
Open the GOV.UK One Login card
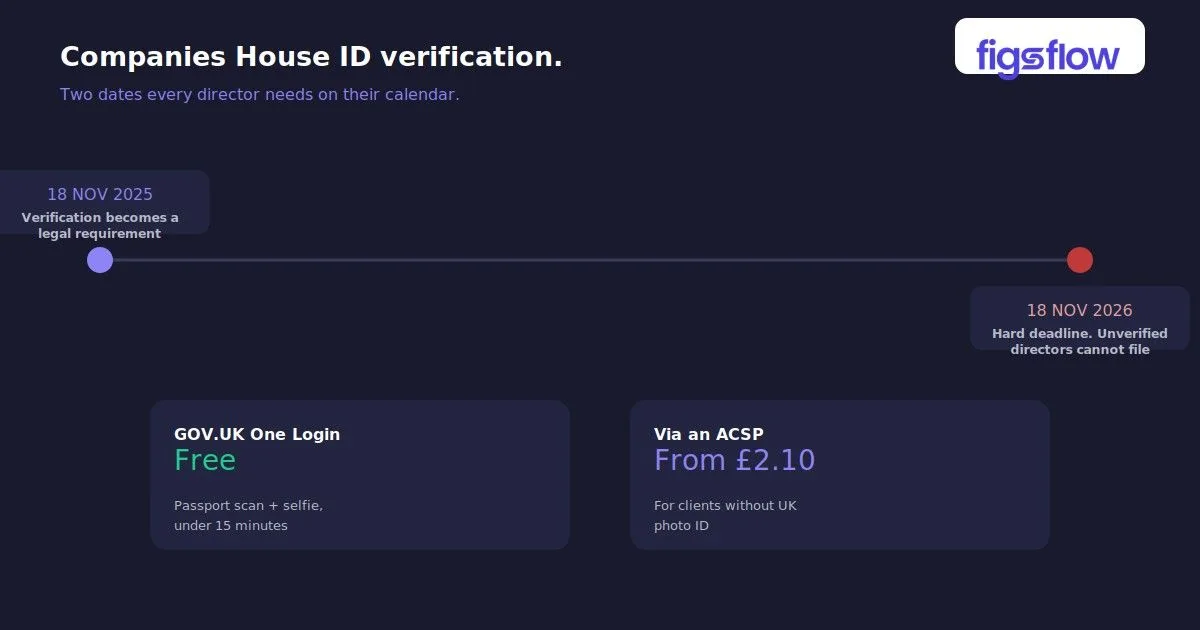pyautogui.click(x=360, y=475)
